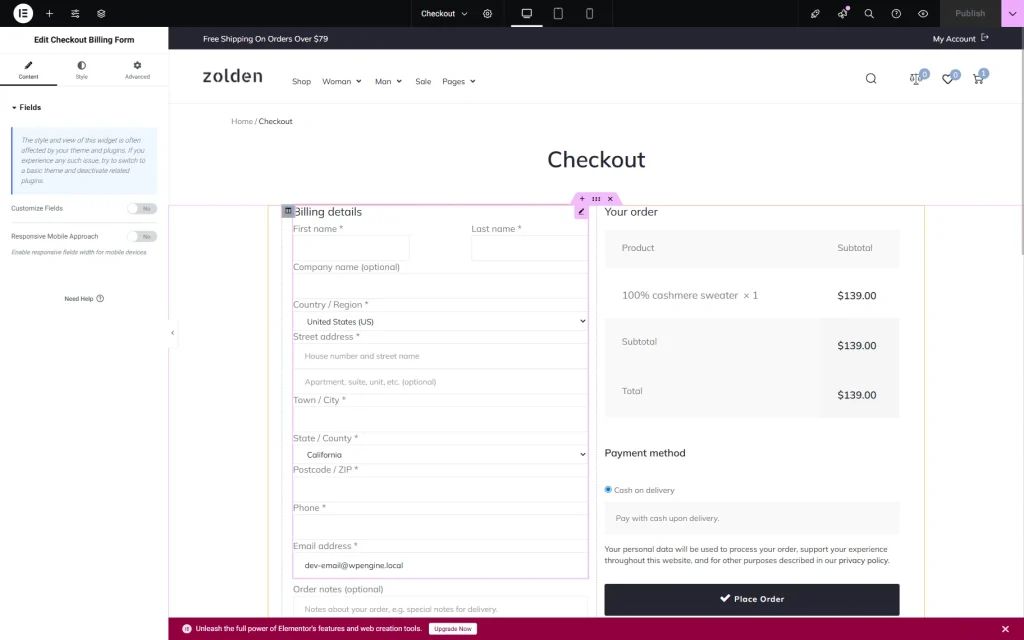Click the Order notes field

click(x=440, y=609)
